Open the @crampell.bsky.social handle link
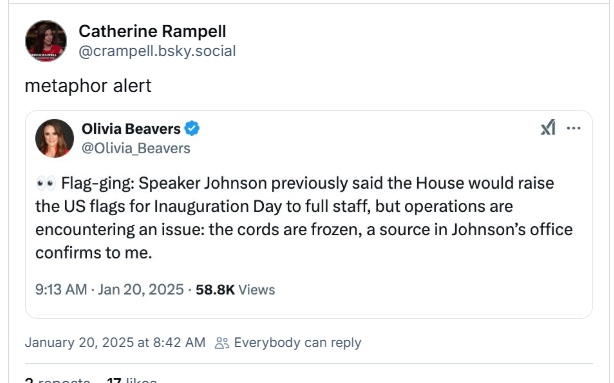Image resolution: width=614 pixels, height=383 pixels. [157, 51]
